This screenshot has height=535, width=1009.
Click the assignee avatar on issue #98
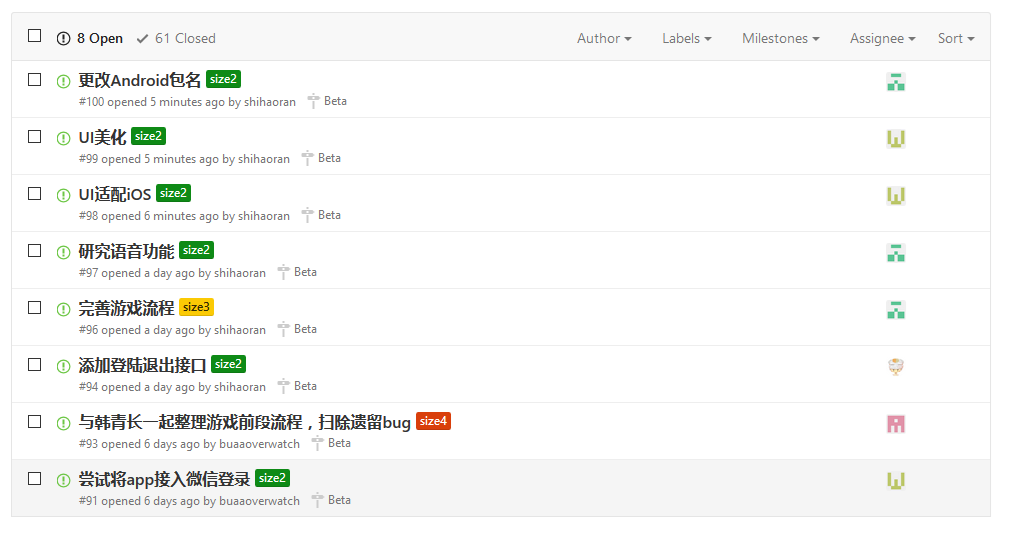pos(896,196)
